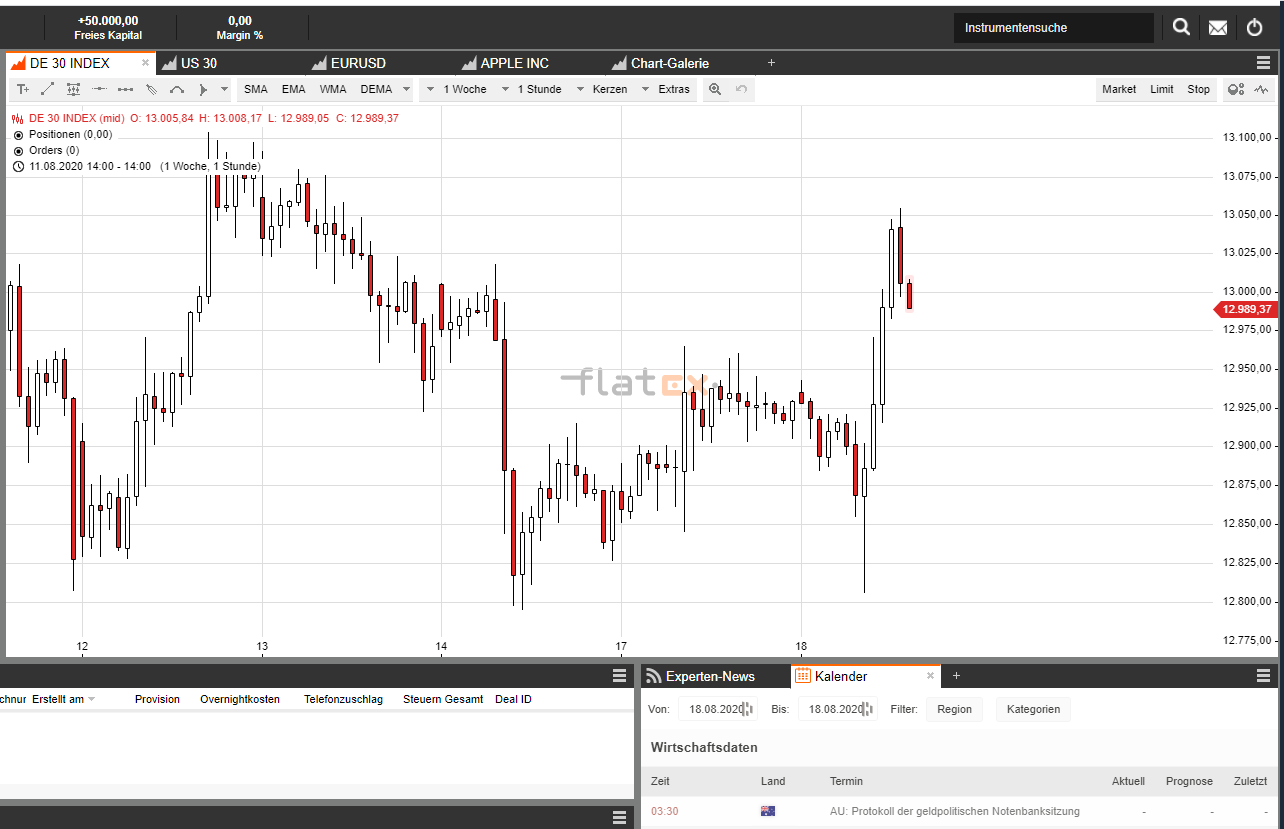Open messages via the envelope icon
The height and width of the screenshot is (829, 1284).
coord(1218,28)
